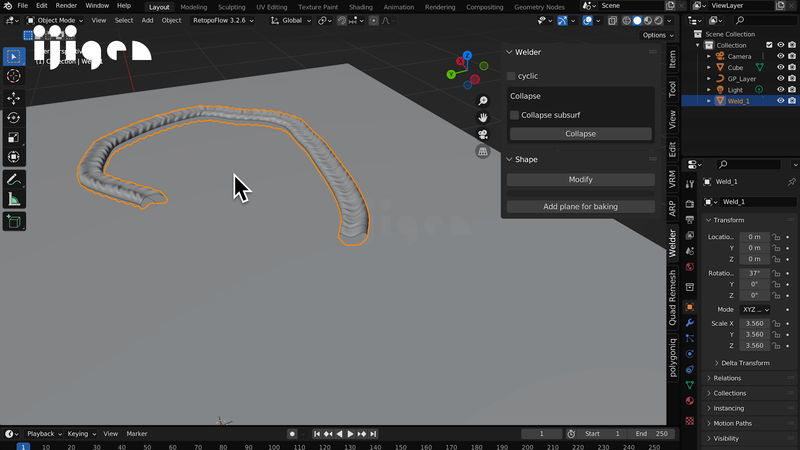Select the Rotate tool
The width and height of the screenshot is (800, 450).
(14, 117)
